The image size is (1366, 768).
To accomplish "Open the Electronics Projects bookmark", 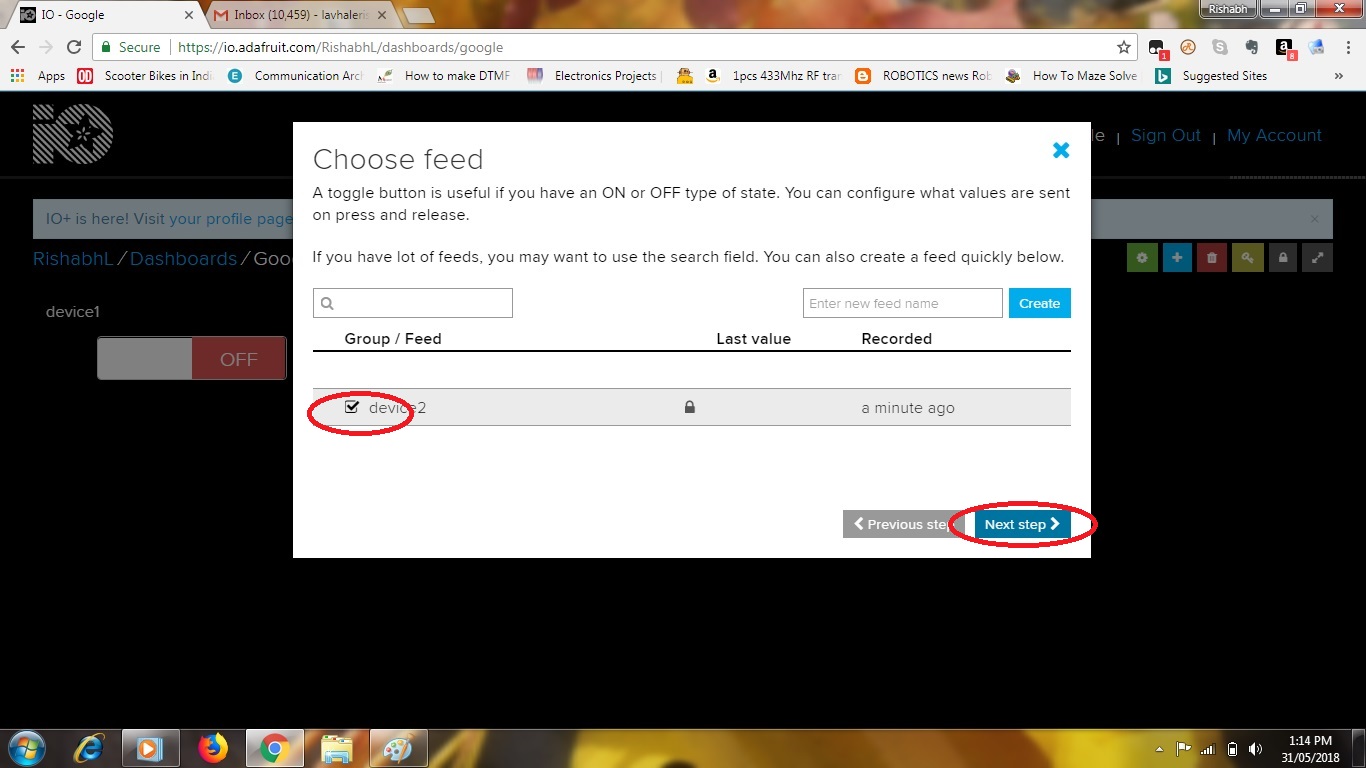I will coord(594,76).
